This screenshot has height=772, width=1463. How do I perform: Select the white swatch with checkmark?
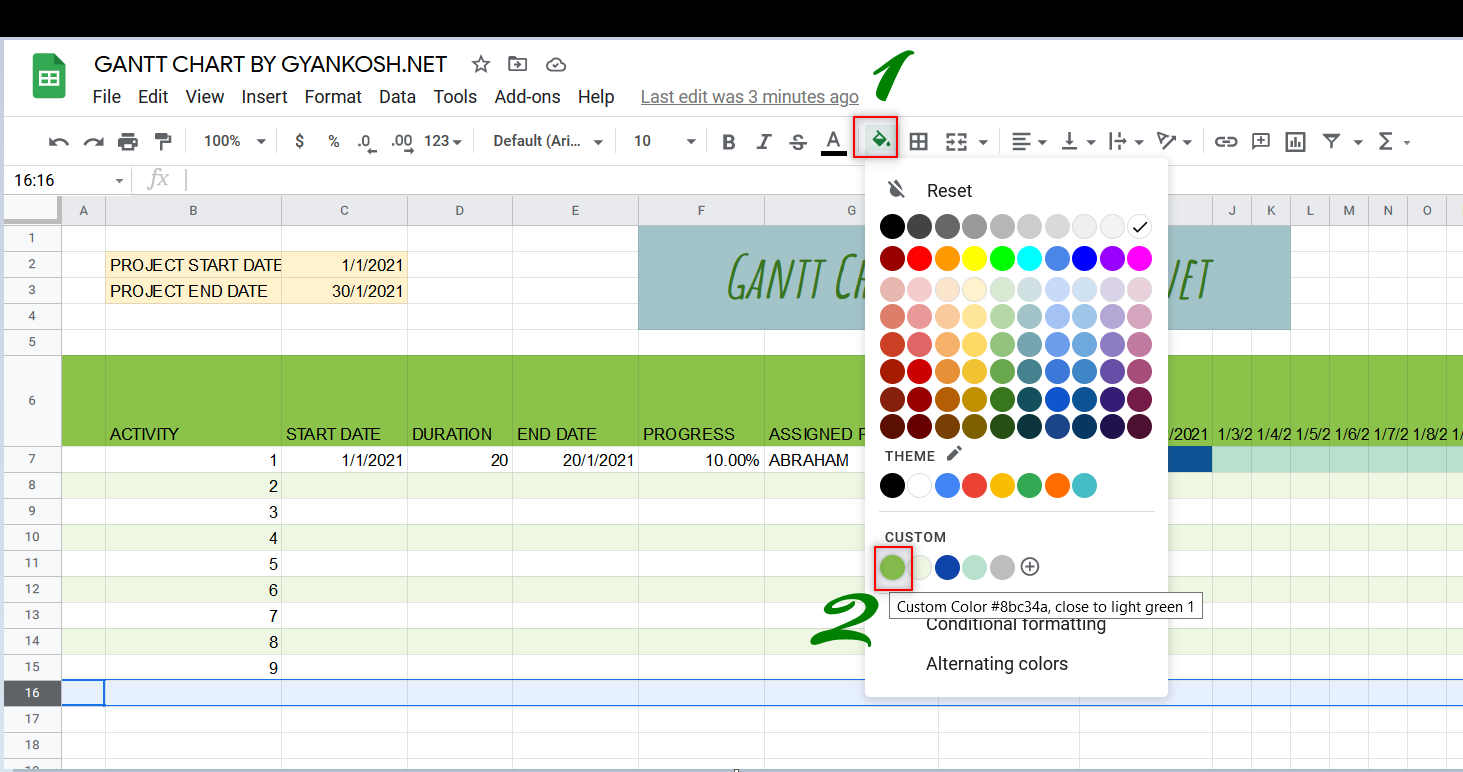pos(1139,226)
